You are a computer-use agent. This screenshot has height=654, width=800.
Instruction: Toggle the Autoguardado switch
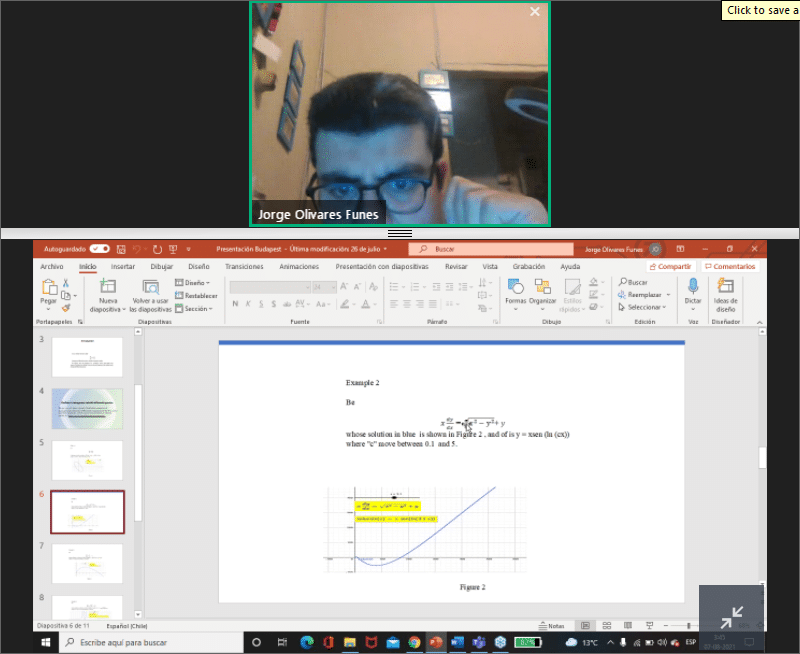tap(100, 248)
